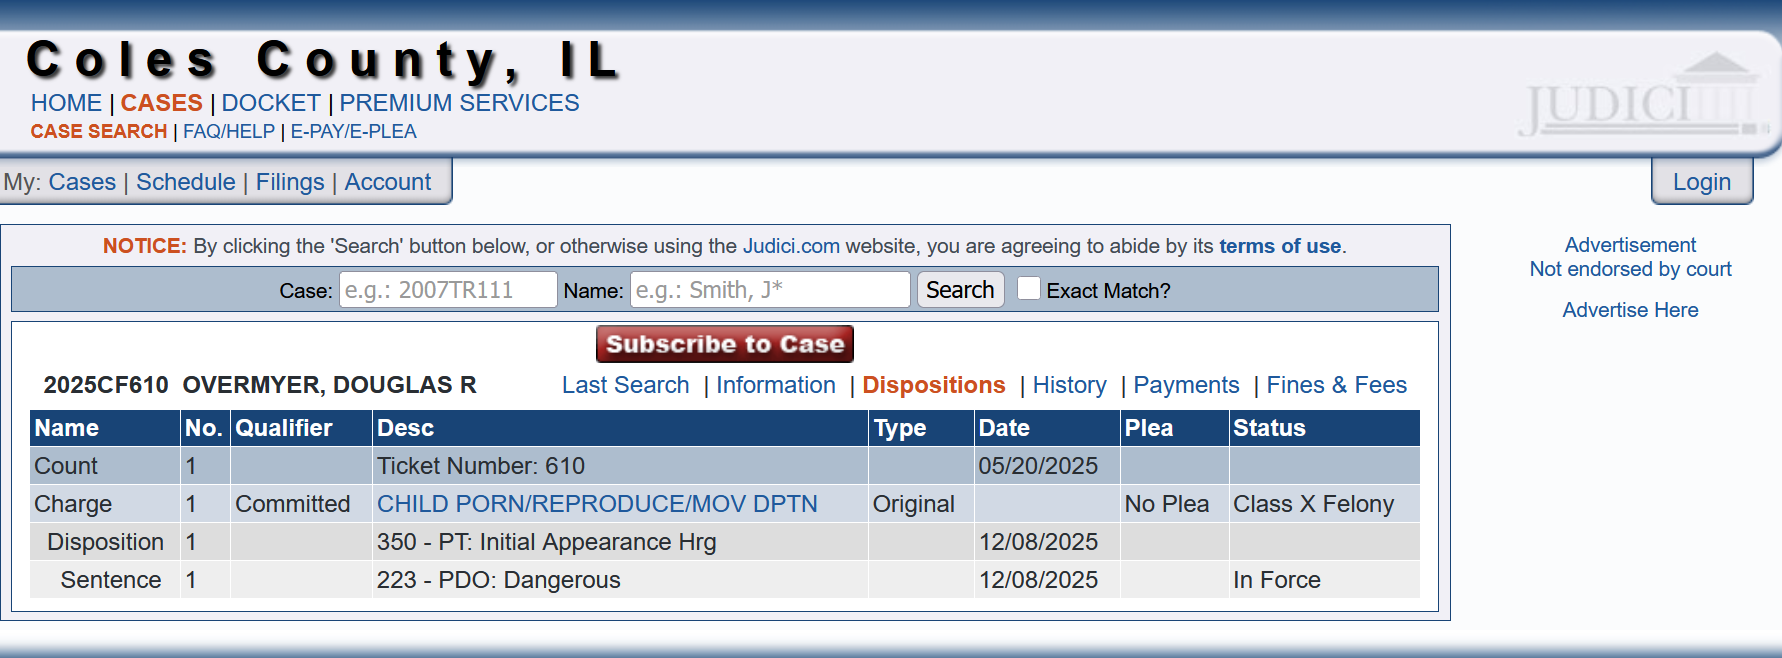Image resolution: width=1782 pixels, height=658 pixels.
Task: Click the Advertise Here link
Action: point(1630,310)
